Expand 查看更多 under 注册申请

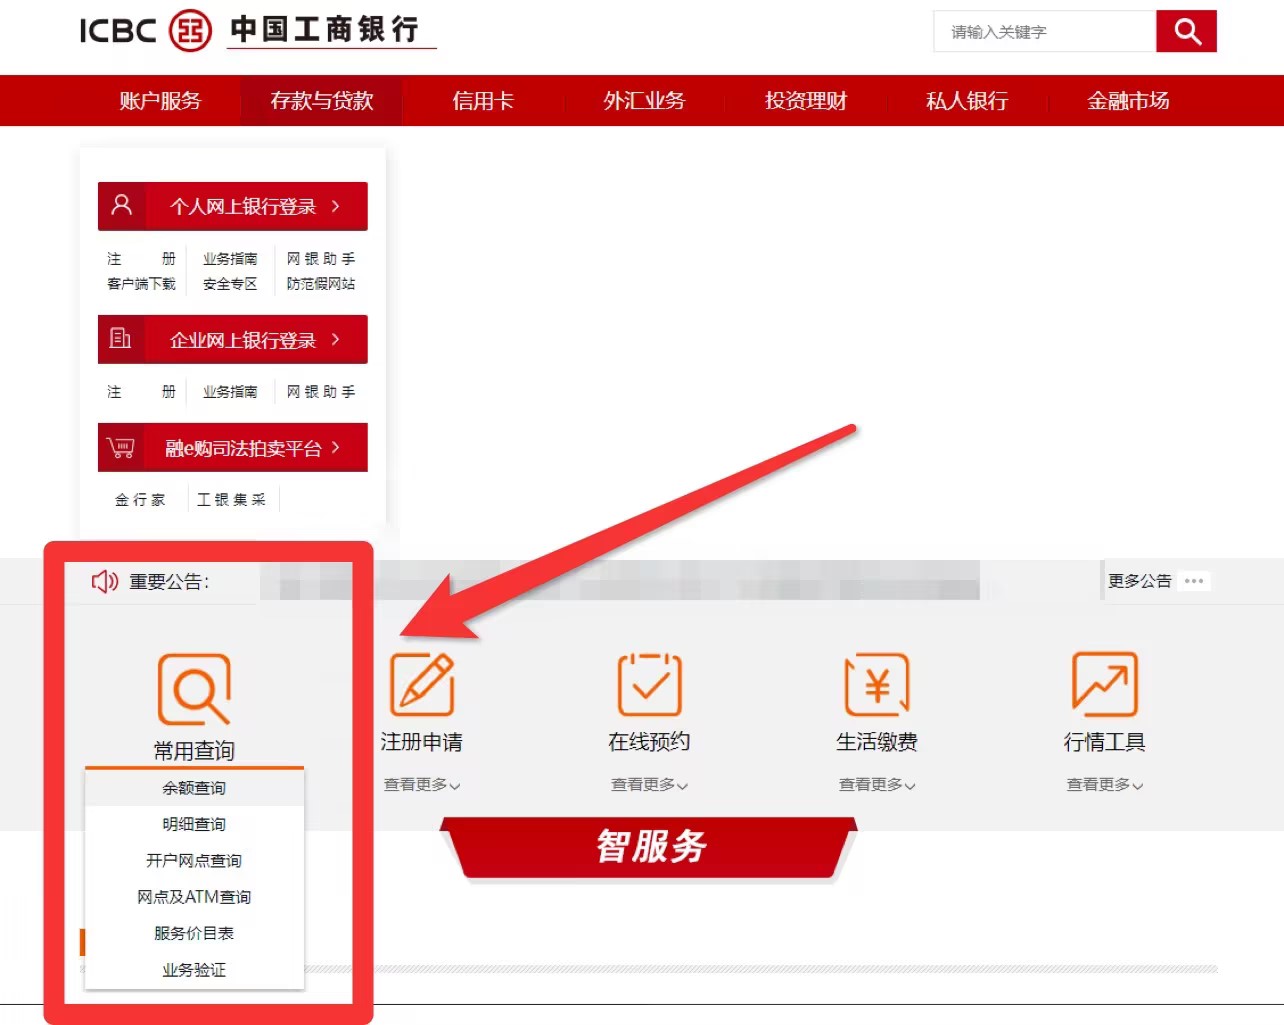coord(422,785)
